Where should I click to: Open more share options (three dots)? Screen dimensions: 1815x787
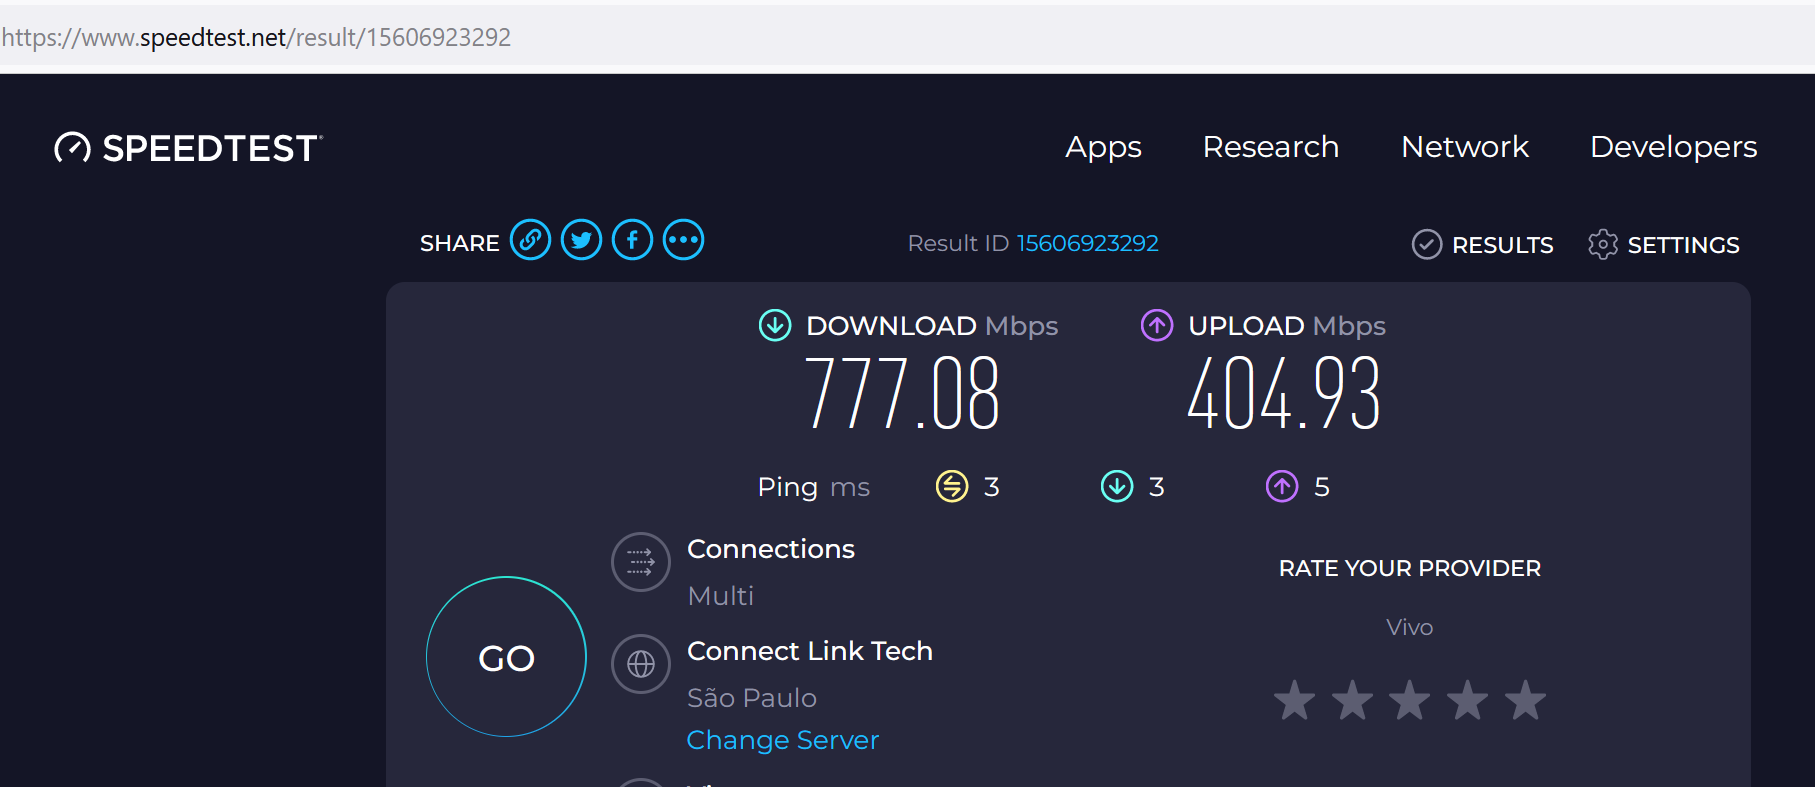click(x=683, y=240)
